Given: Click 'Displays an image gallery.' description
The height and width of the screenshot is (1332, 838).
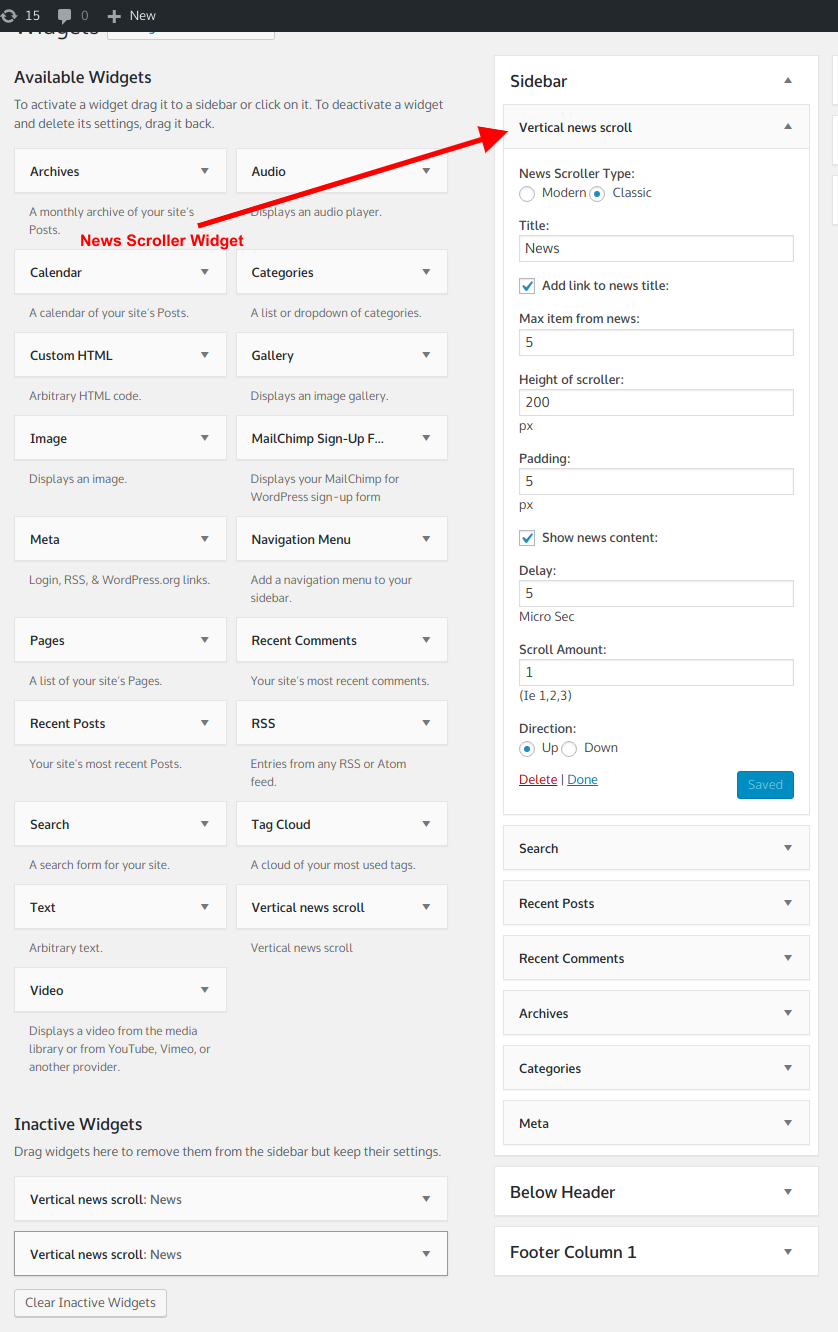Looking at the screenshot, I should pos(319,396).
